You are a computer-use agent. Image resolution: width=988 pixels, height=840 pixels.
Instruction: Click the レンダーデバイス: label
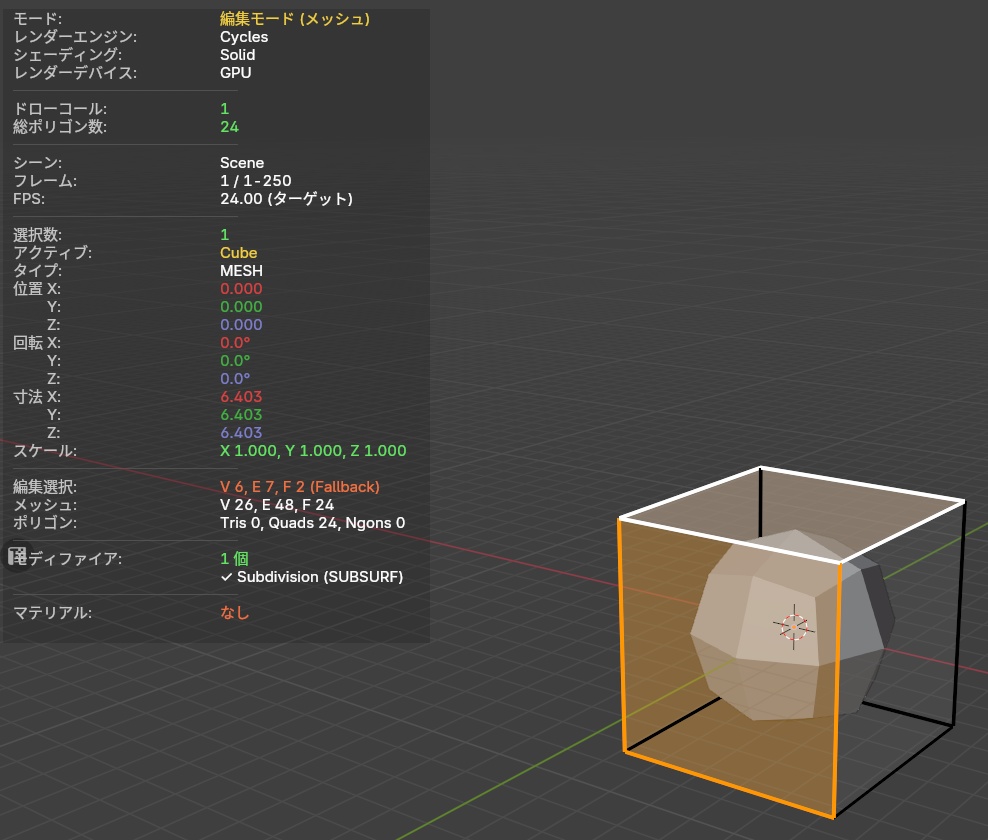(x=75, y=73)
